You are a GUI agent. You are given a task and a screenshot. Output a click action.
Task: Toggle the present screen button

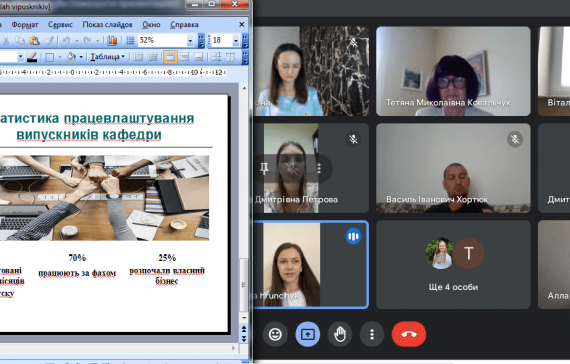pyautogui.click(x=308, y=334)
